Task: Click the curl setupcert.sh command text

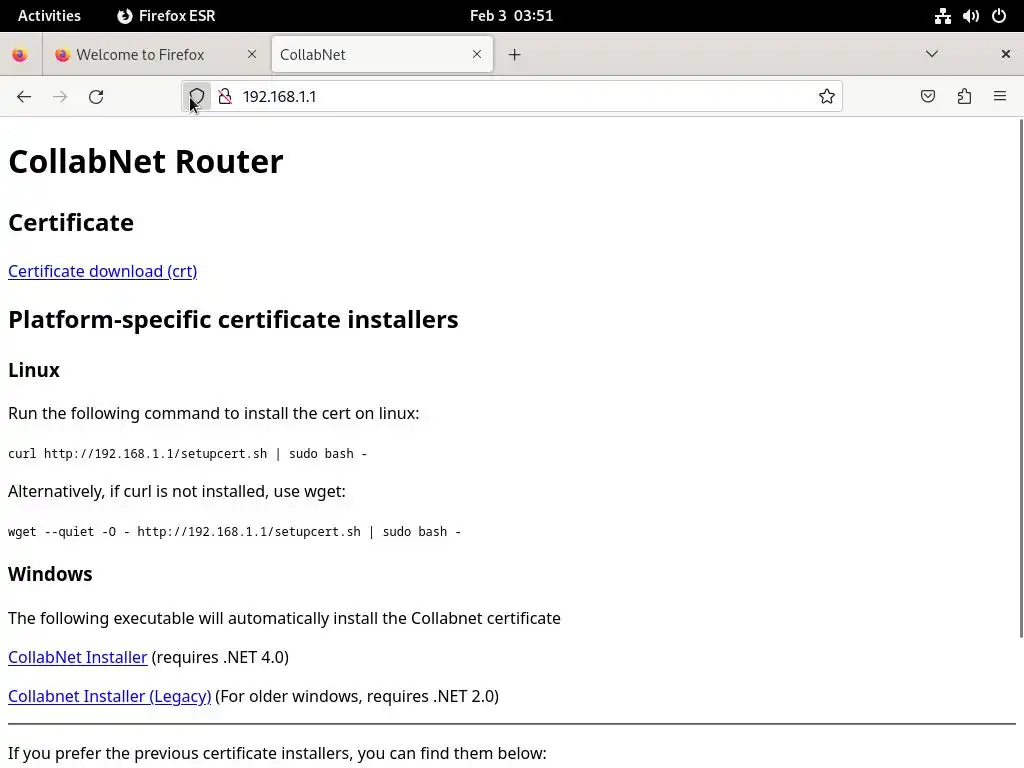Action: (187, 454)
